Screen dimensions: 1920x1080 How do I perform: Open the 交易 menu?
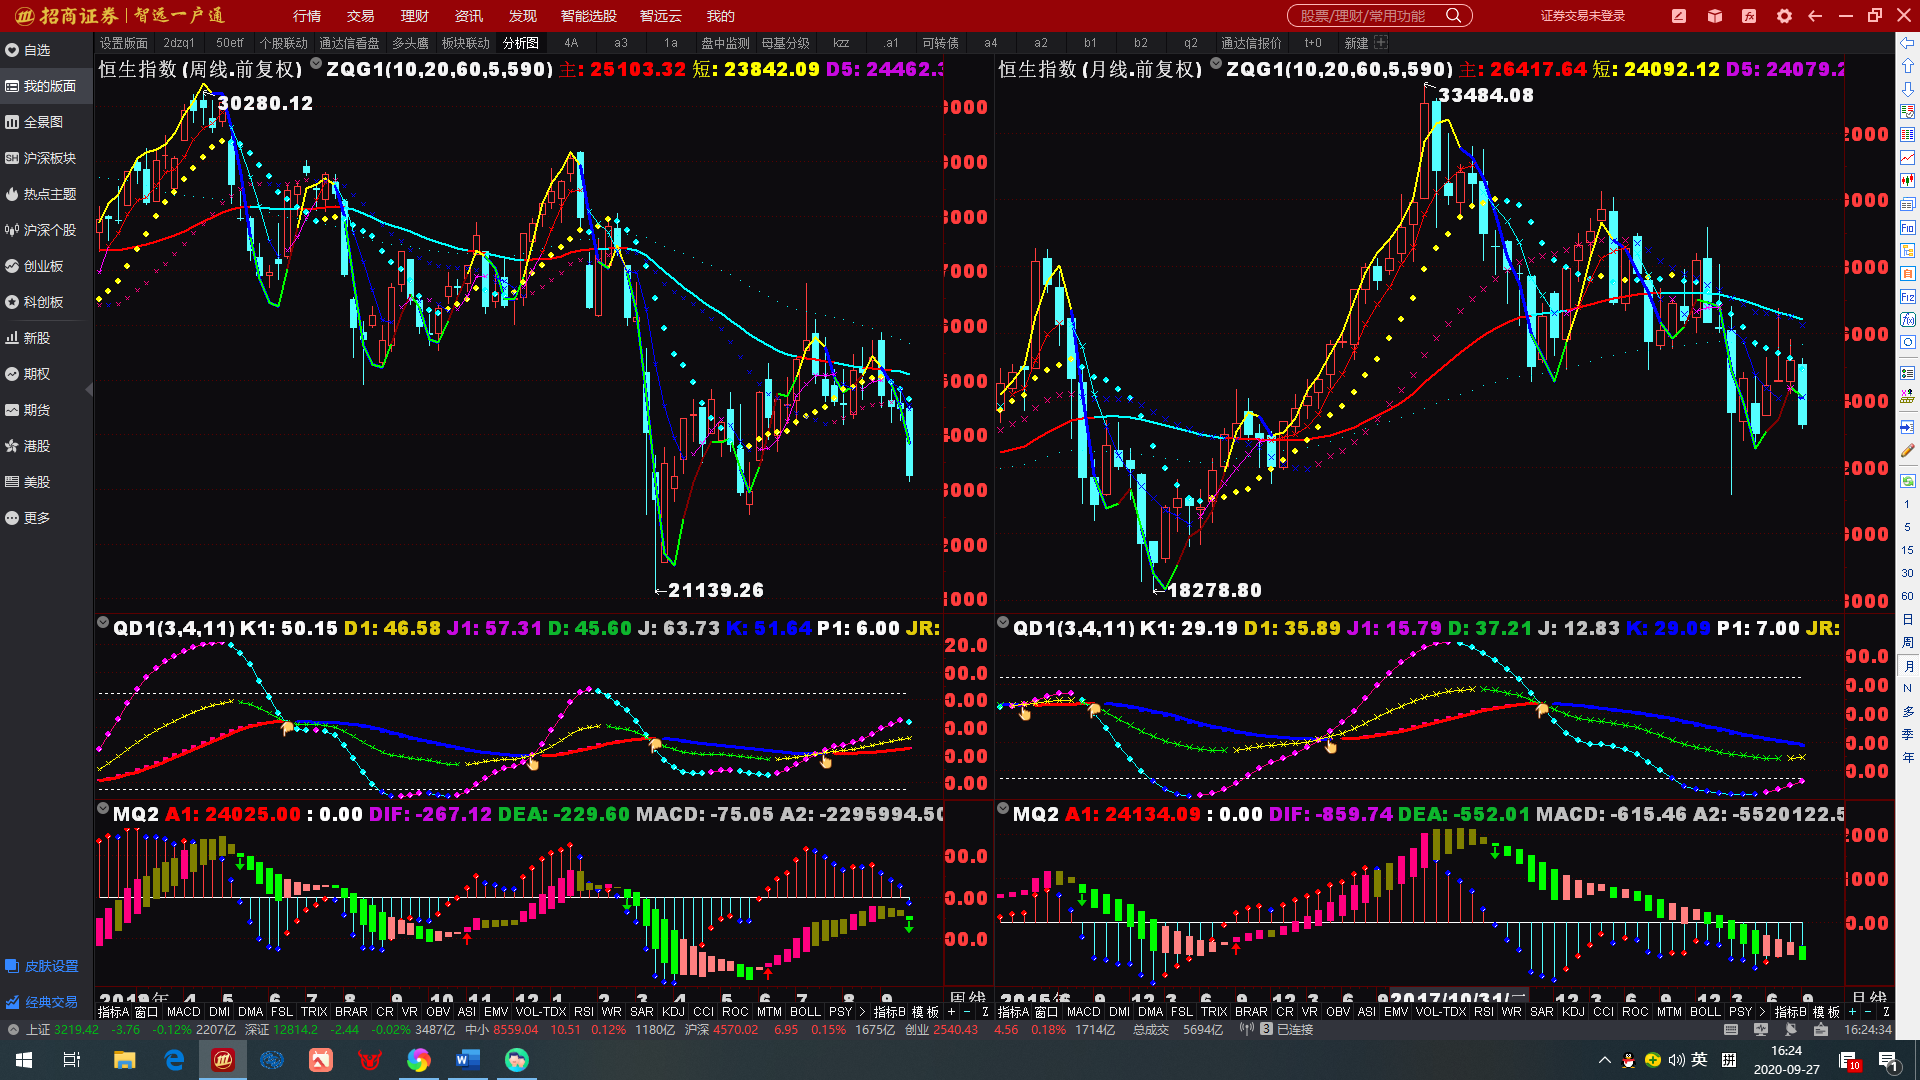tap(360, 16)
